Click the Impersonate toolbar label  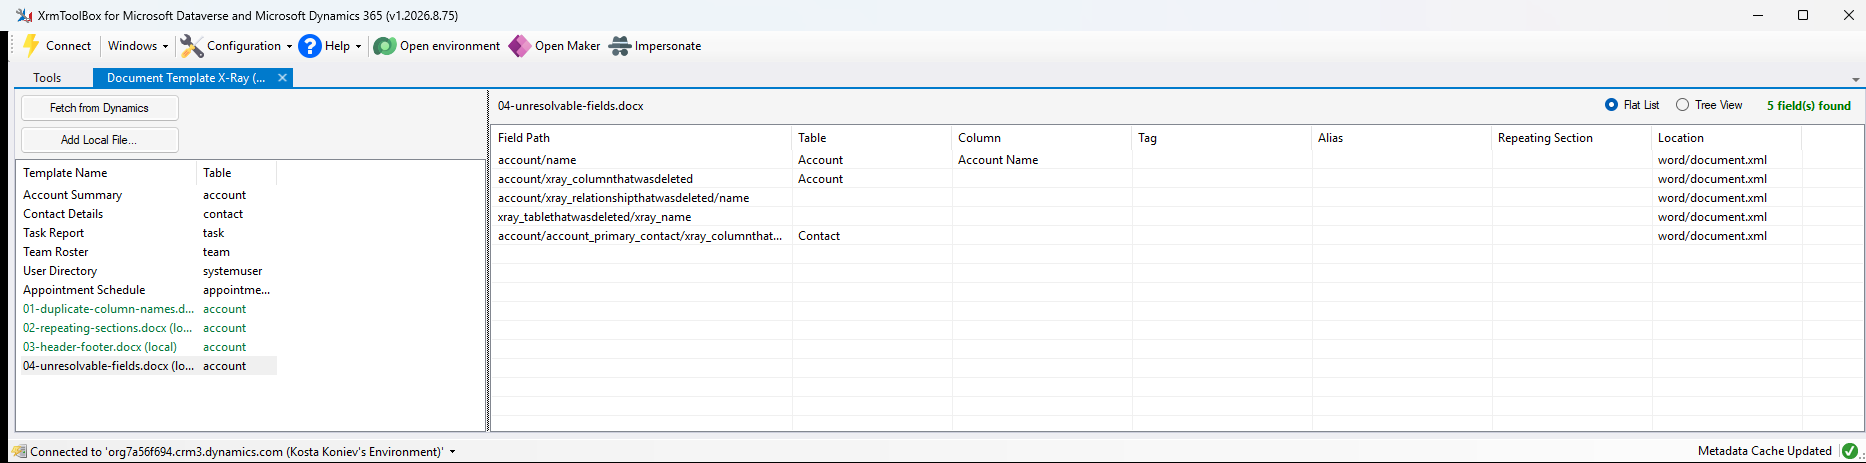coord(668,46)
